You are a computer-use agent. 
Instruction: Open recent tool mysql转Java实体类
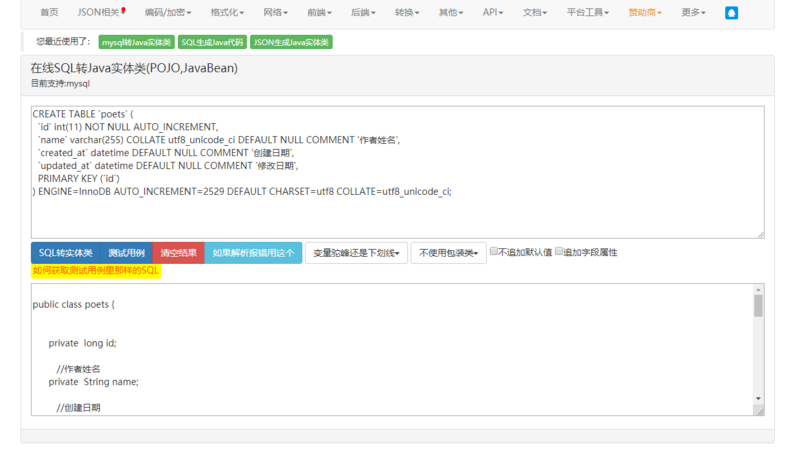tap(136, 42)
